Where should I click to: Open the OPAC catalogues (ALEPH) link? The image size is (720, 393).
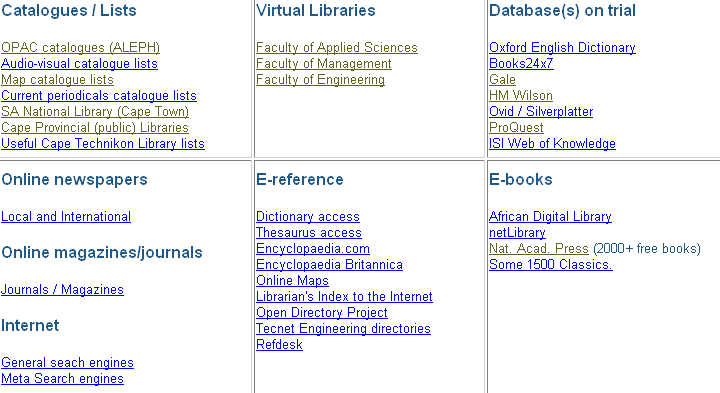[x=80, y=48]
